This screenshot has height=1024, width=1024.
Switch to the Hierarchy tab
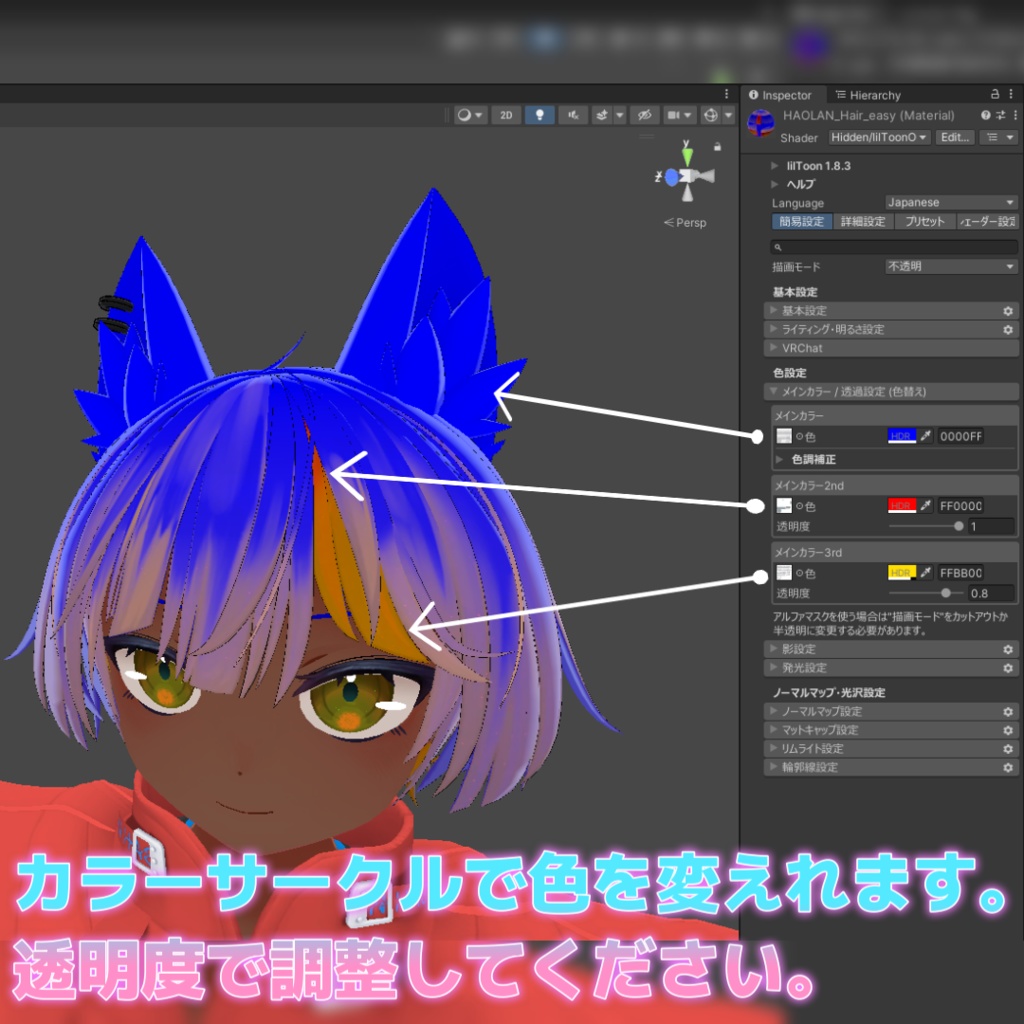(872, 95)
